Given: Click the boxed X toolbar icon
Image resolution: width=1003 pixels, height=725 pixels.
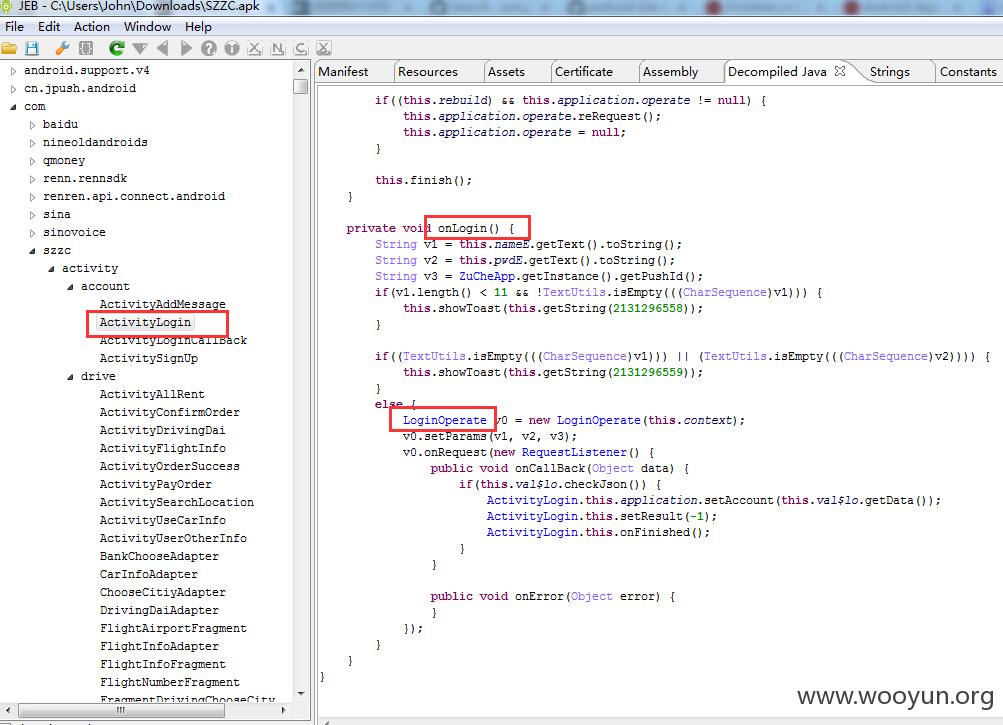Looking at the screenshot, I should 324,48.
